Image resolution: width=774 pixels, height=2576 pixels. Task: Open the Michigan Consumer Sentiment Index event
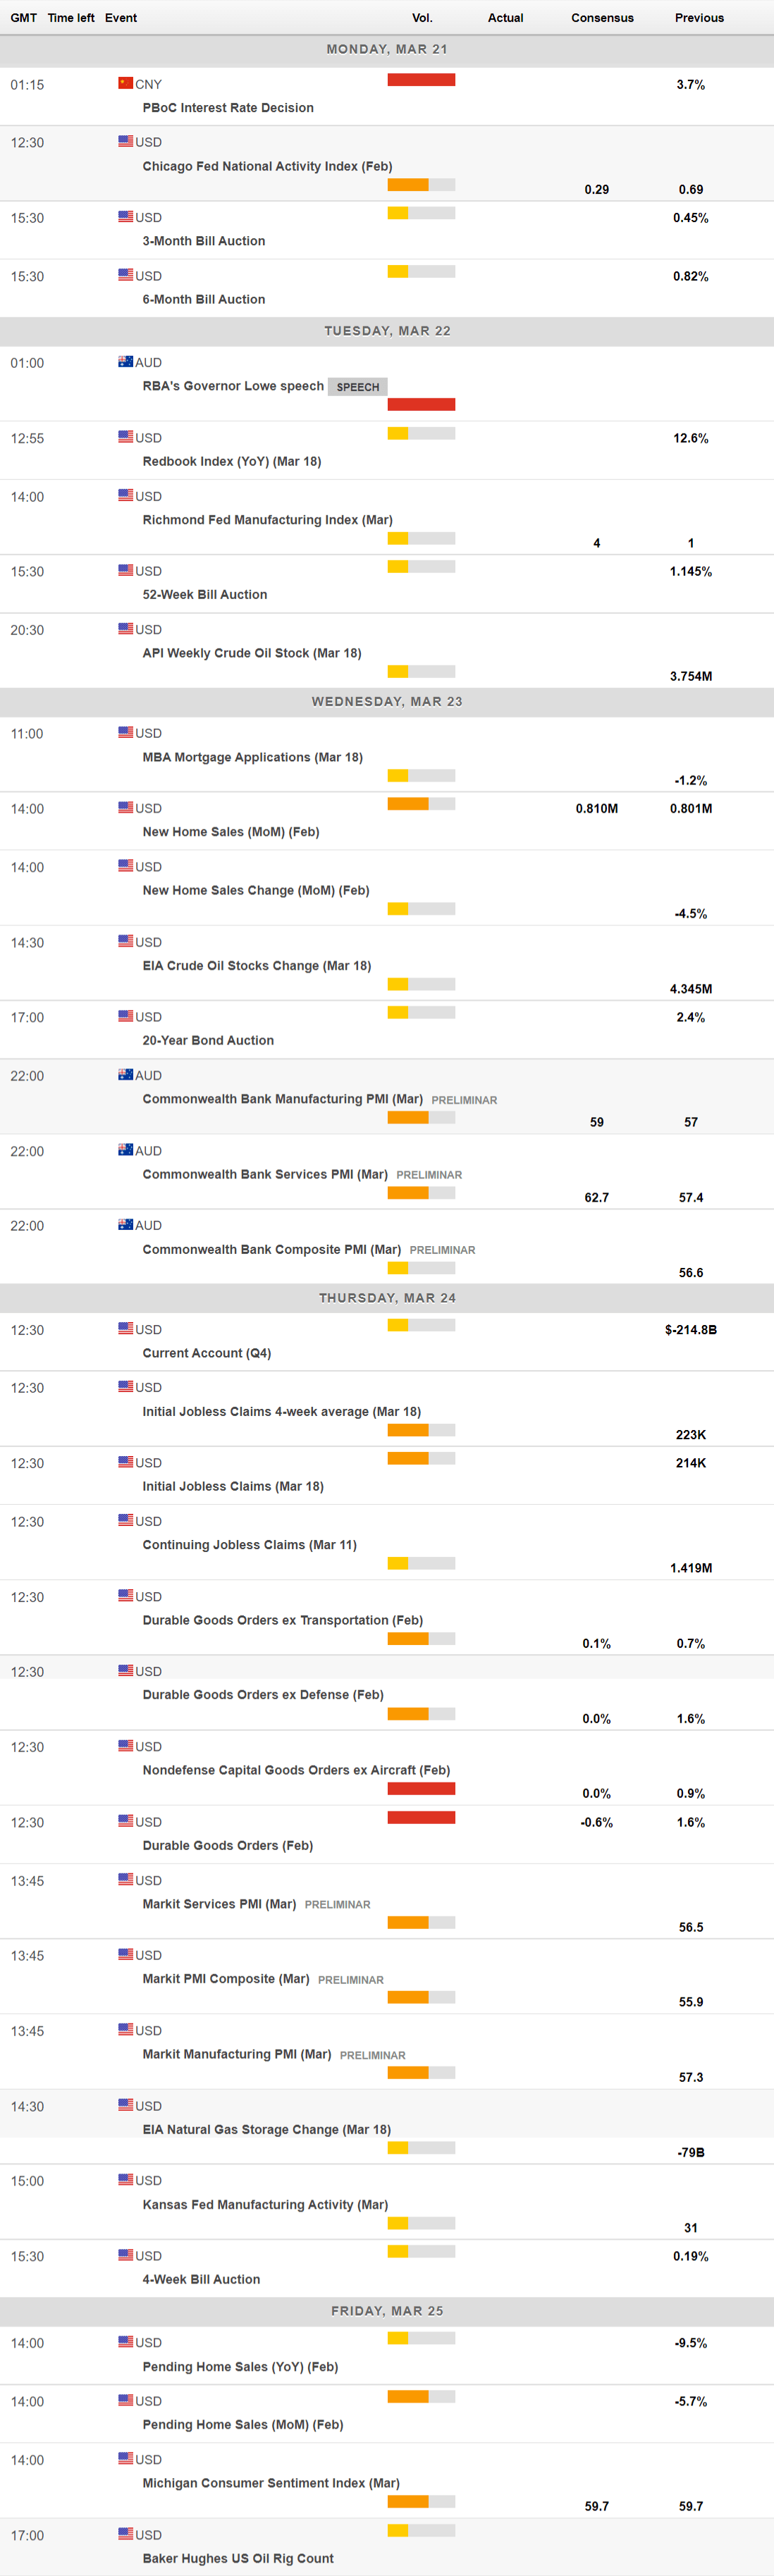tap(271, 2483)
